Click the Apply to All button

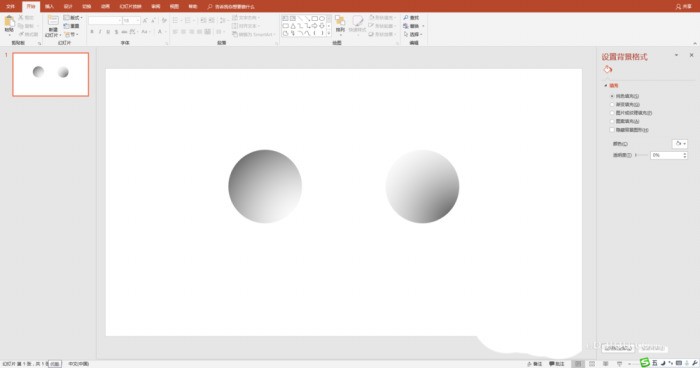618,348
